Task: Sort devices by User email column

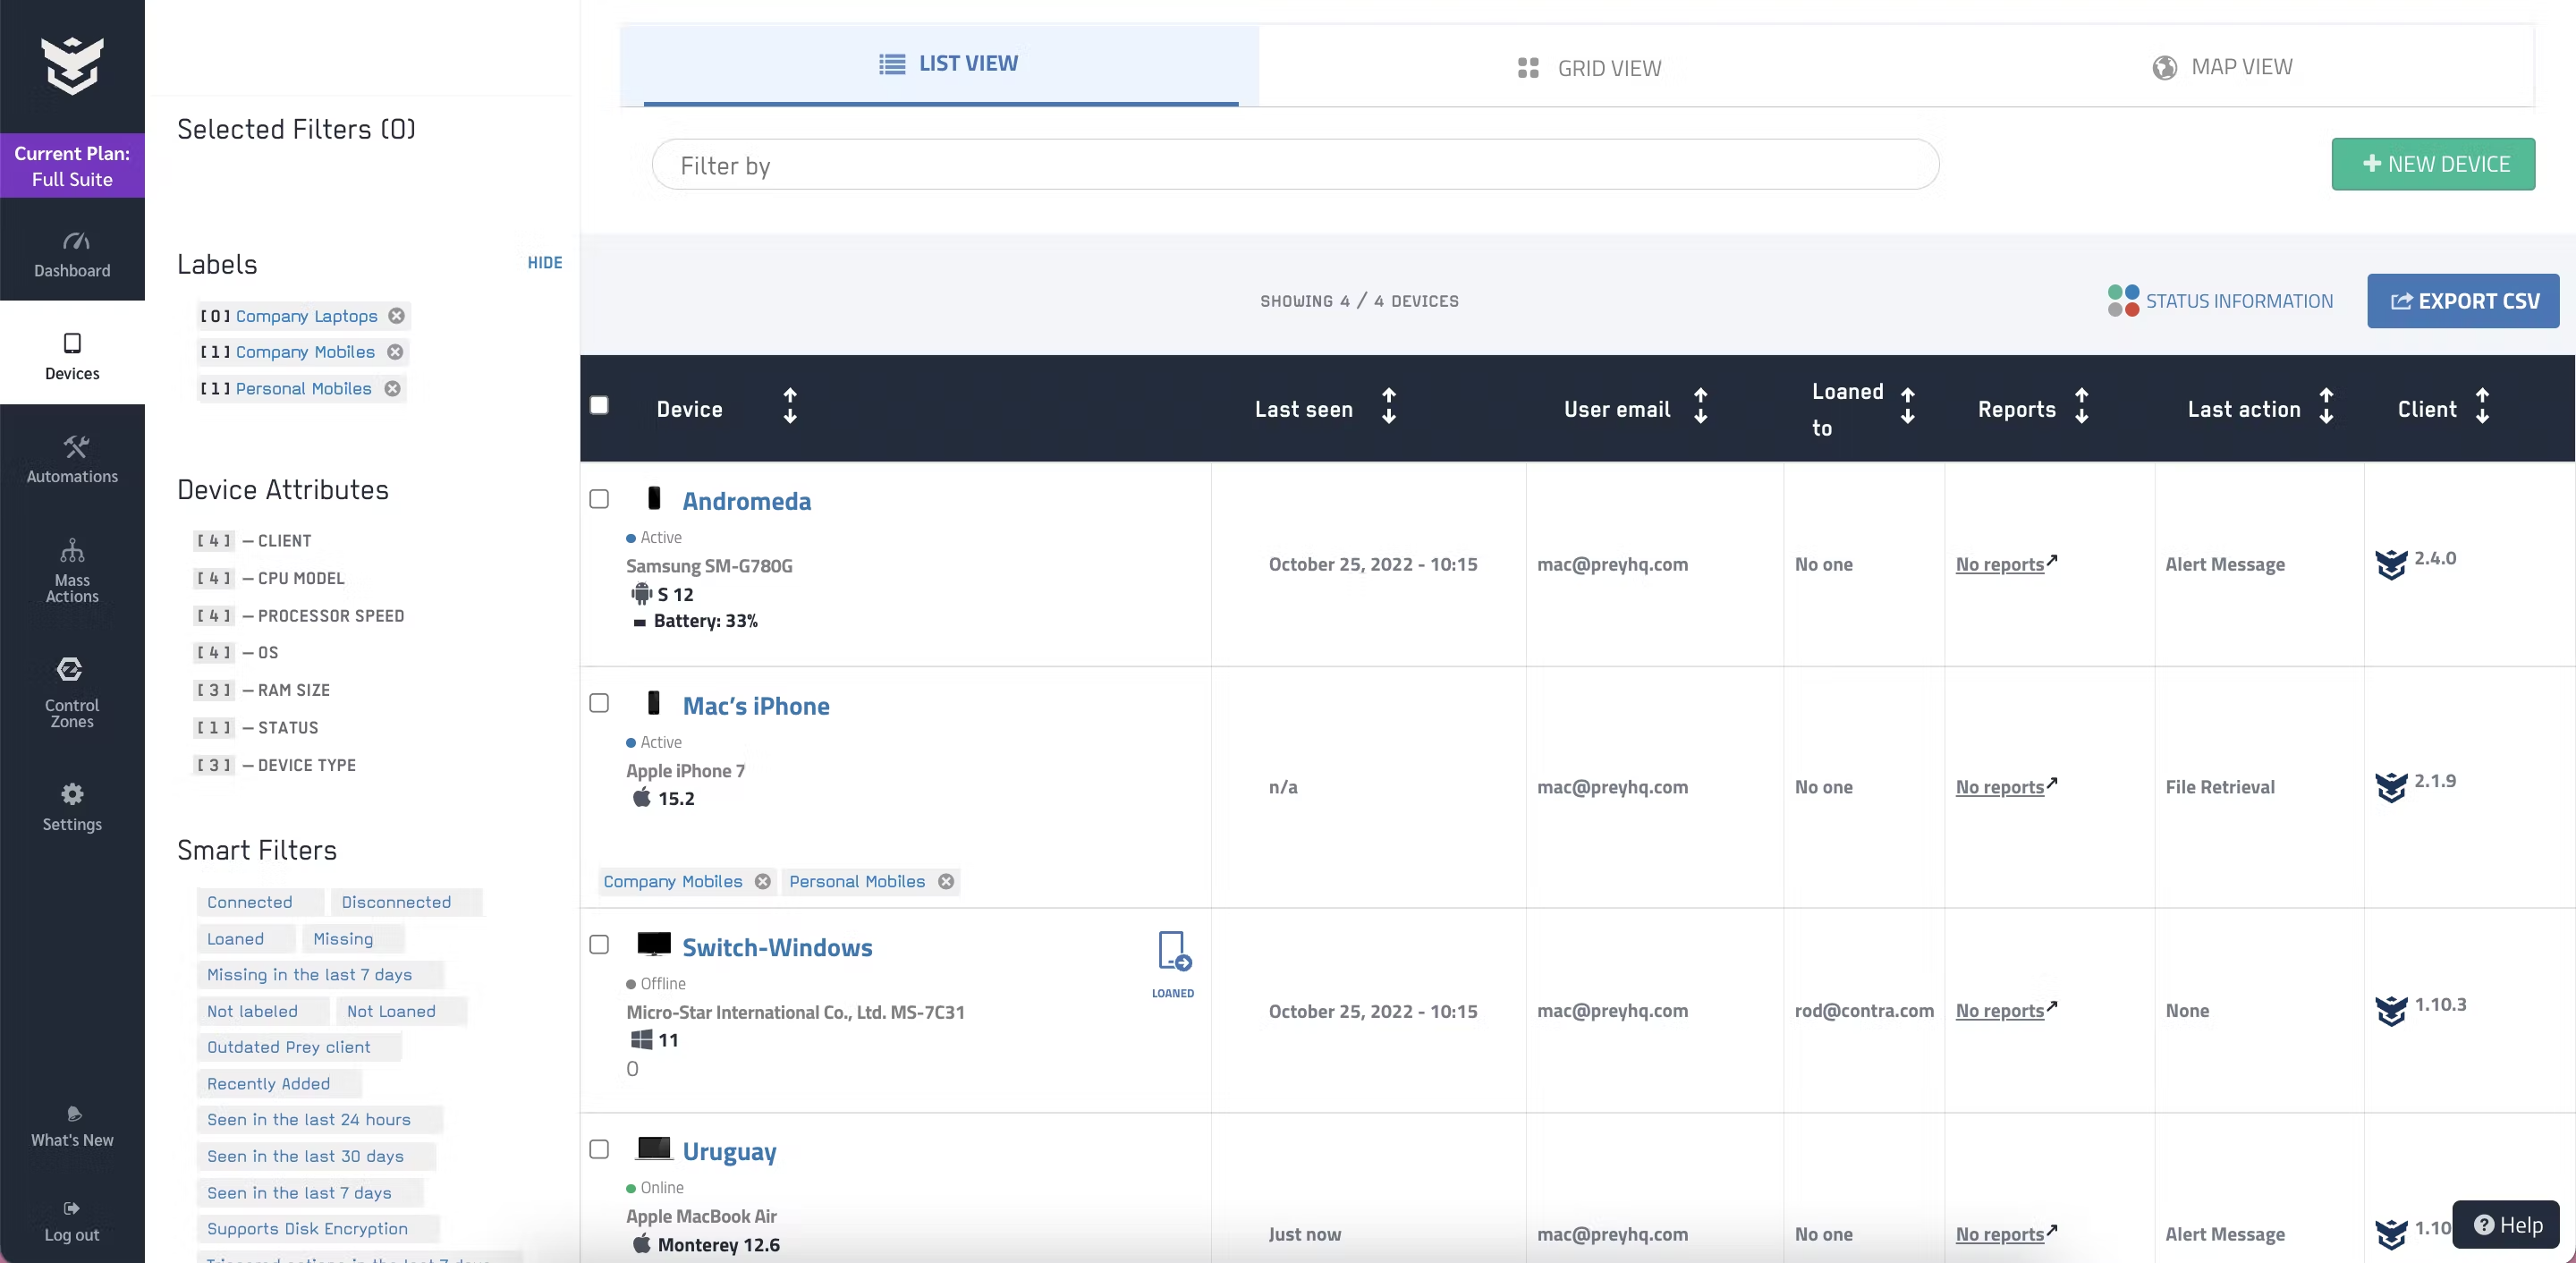Action: [x=1700, y=407]
